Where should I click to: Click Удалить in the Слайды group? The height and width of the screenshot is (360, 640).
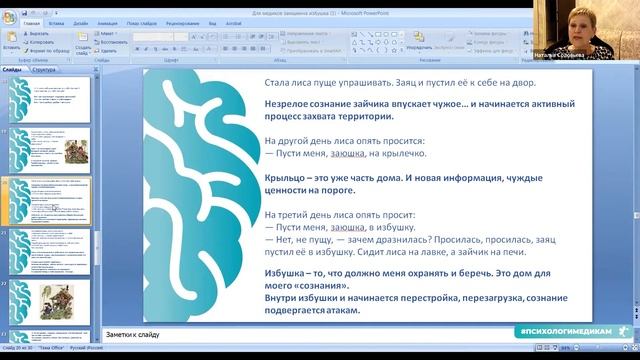pos(106,51)
